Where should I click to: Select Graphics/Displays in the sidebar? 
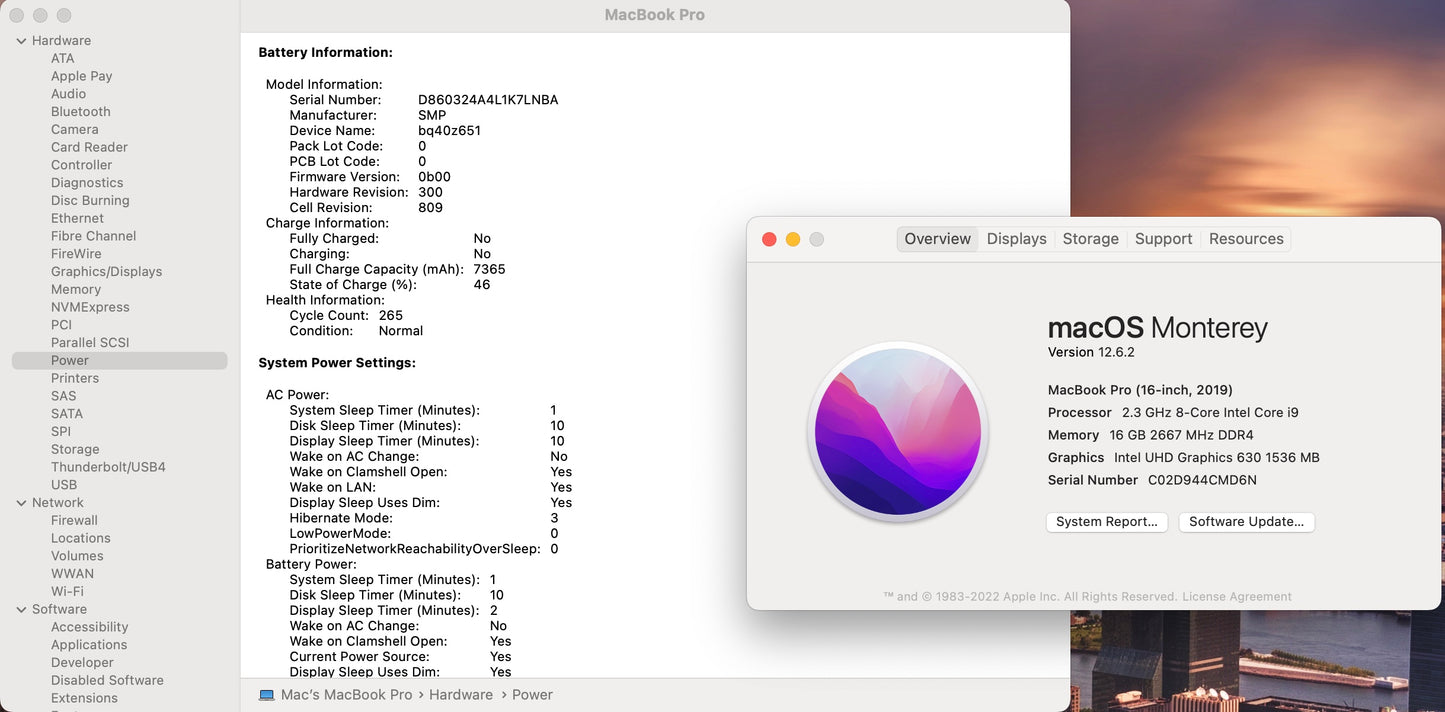(106, 271)
